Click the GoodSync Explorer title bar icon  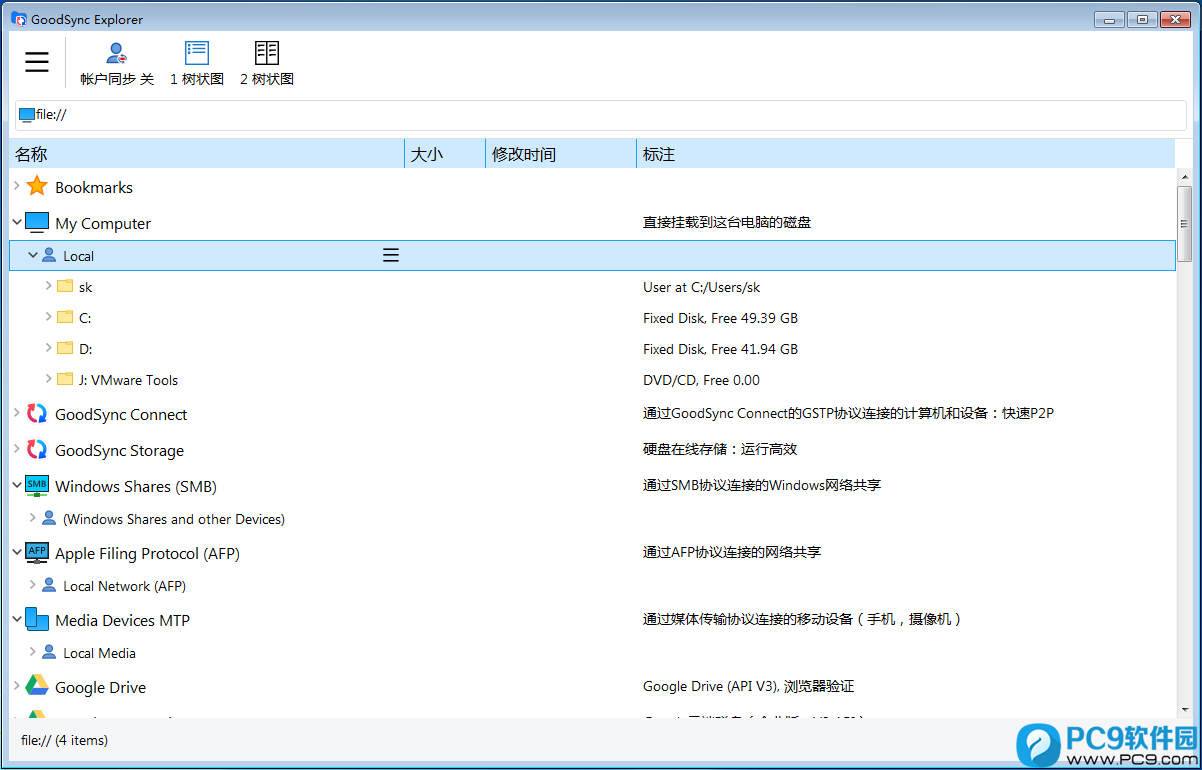click(x=19, y=19)
